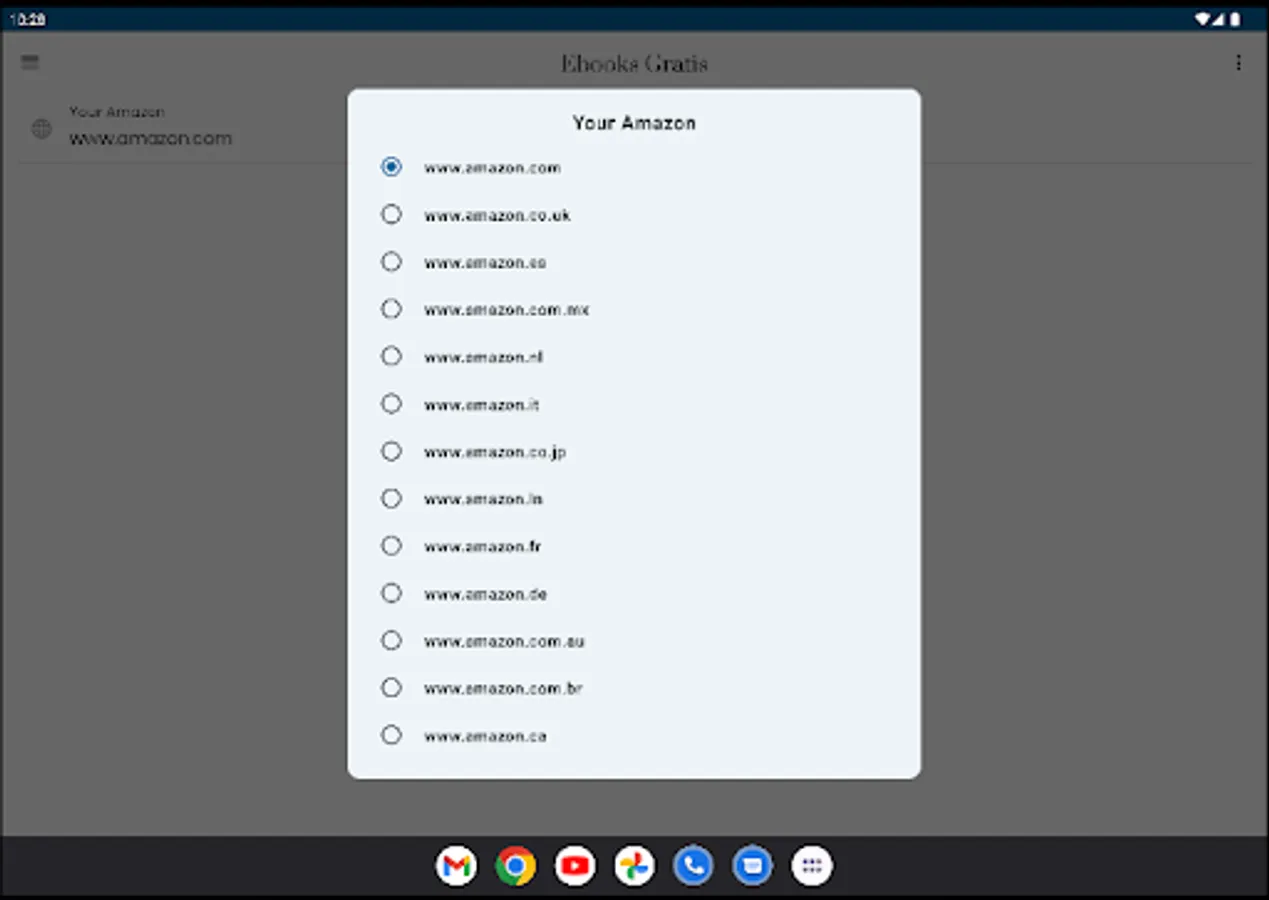This screenshot has height=900, width=1269.
Task: Select www.amazon.co.jp radio button
Action: pos(391,451)
